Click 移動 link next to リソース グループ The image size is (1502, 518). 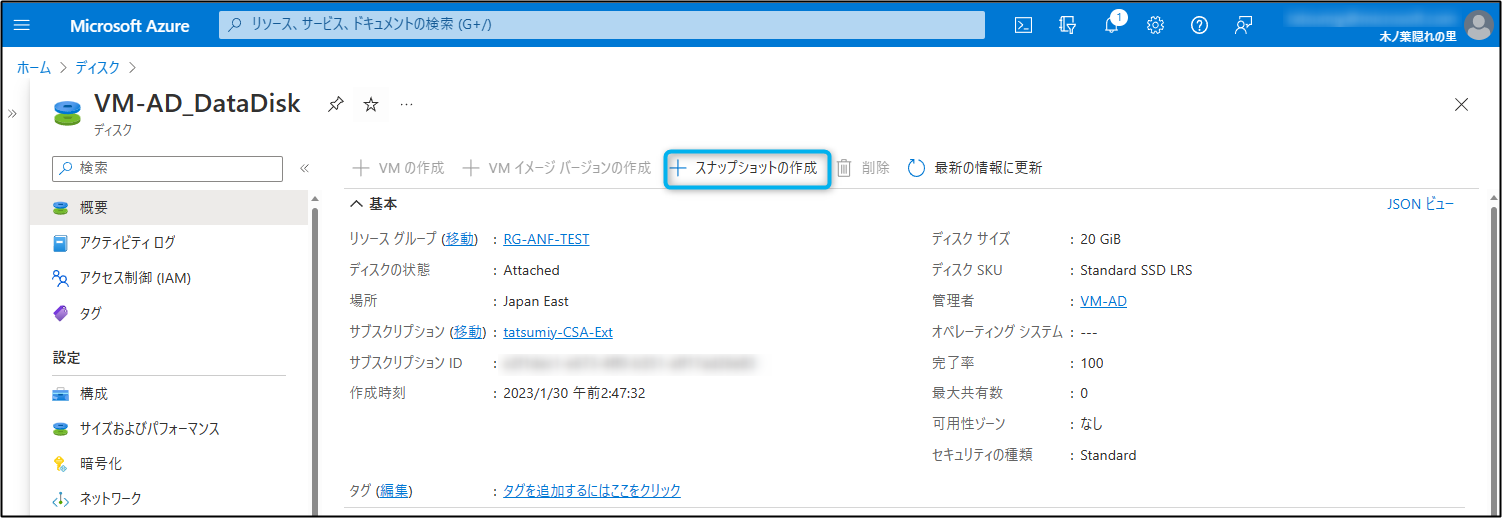point(460,240)
